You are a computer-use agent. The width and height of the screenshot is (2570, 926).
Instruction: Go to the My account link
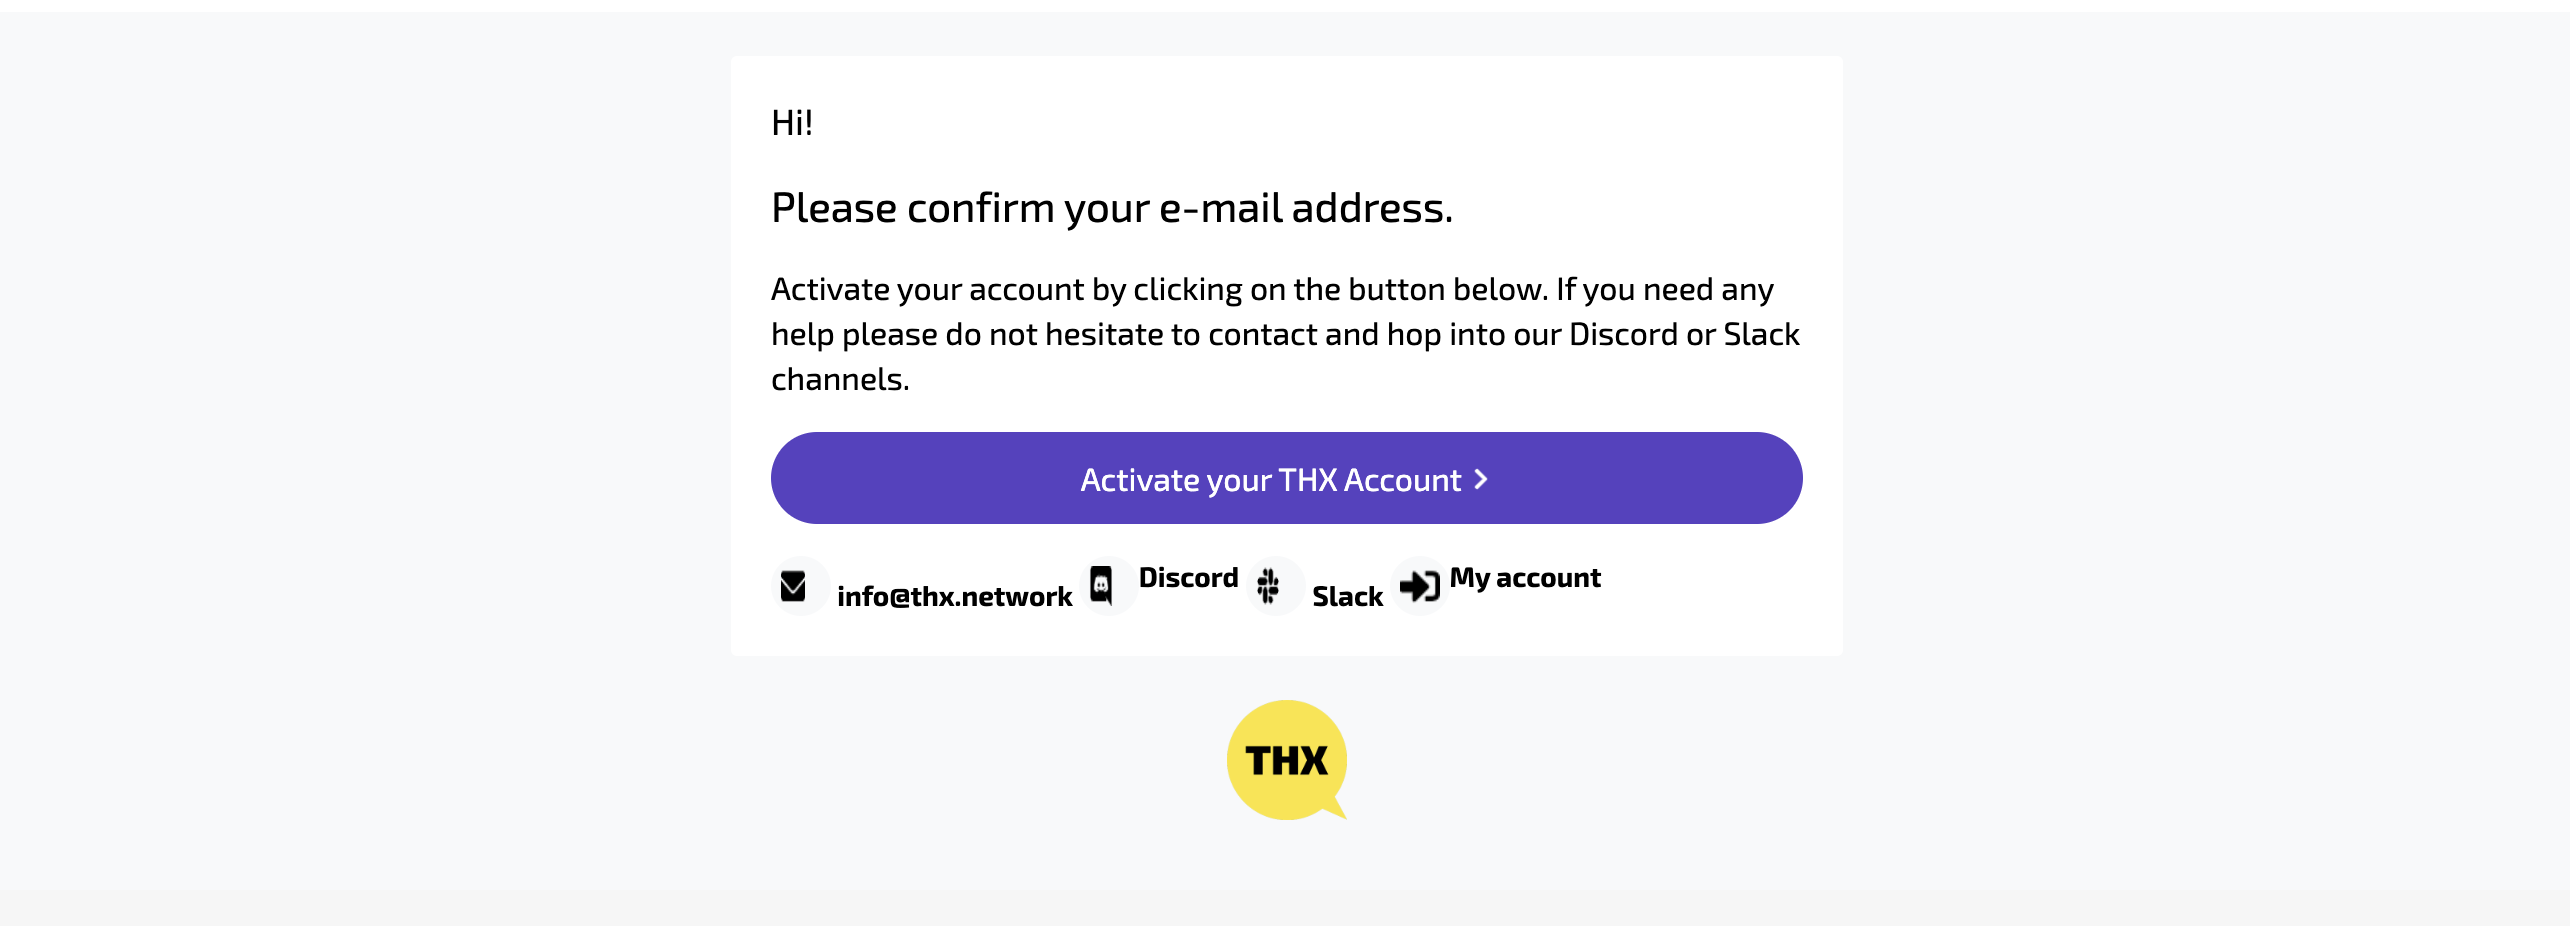click(1525, 579)
